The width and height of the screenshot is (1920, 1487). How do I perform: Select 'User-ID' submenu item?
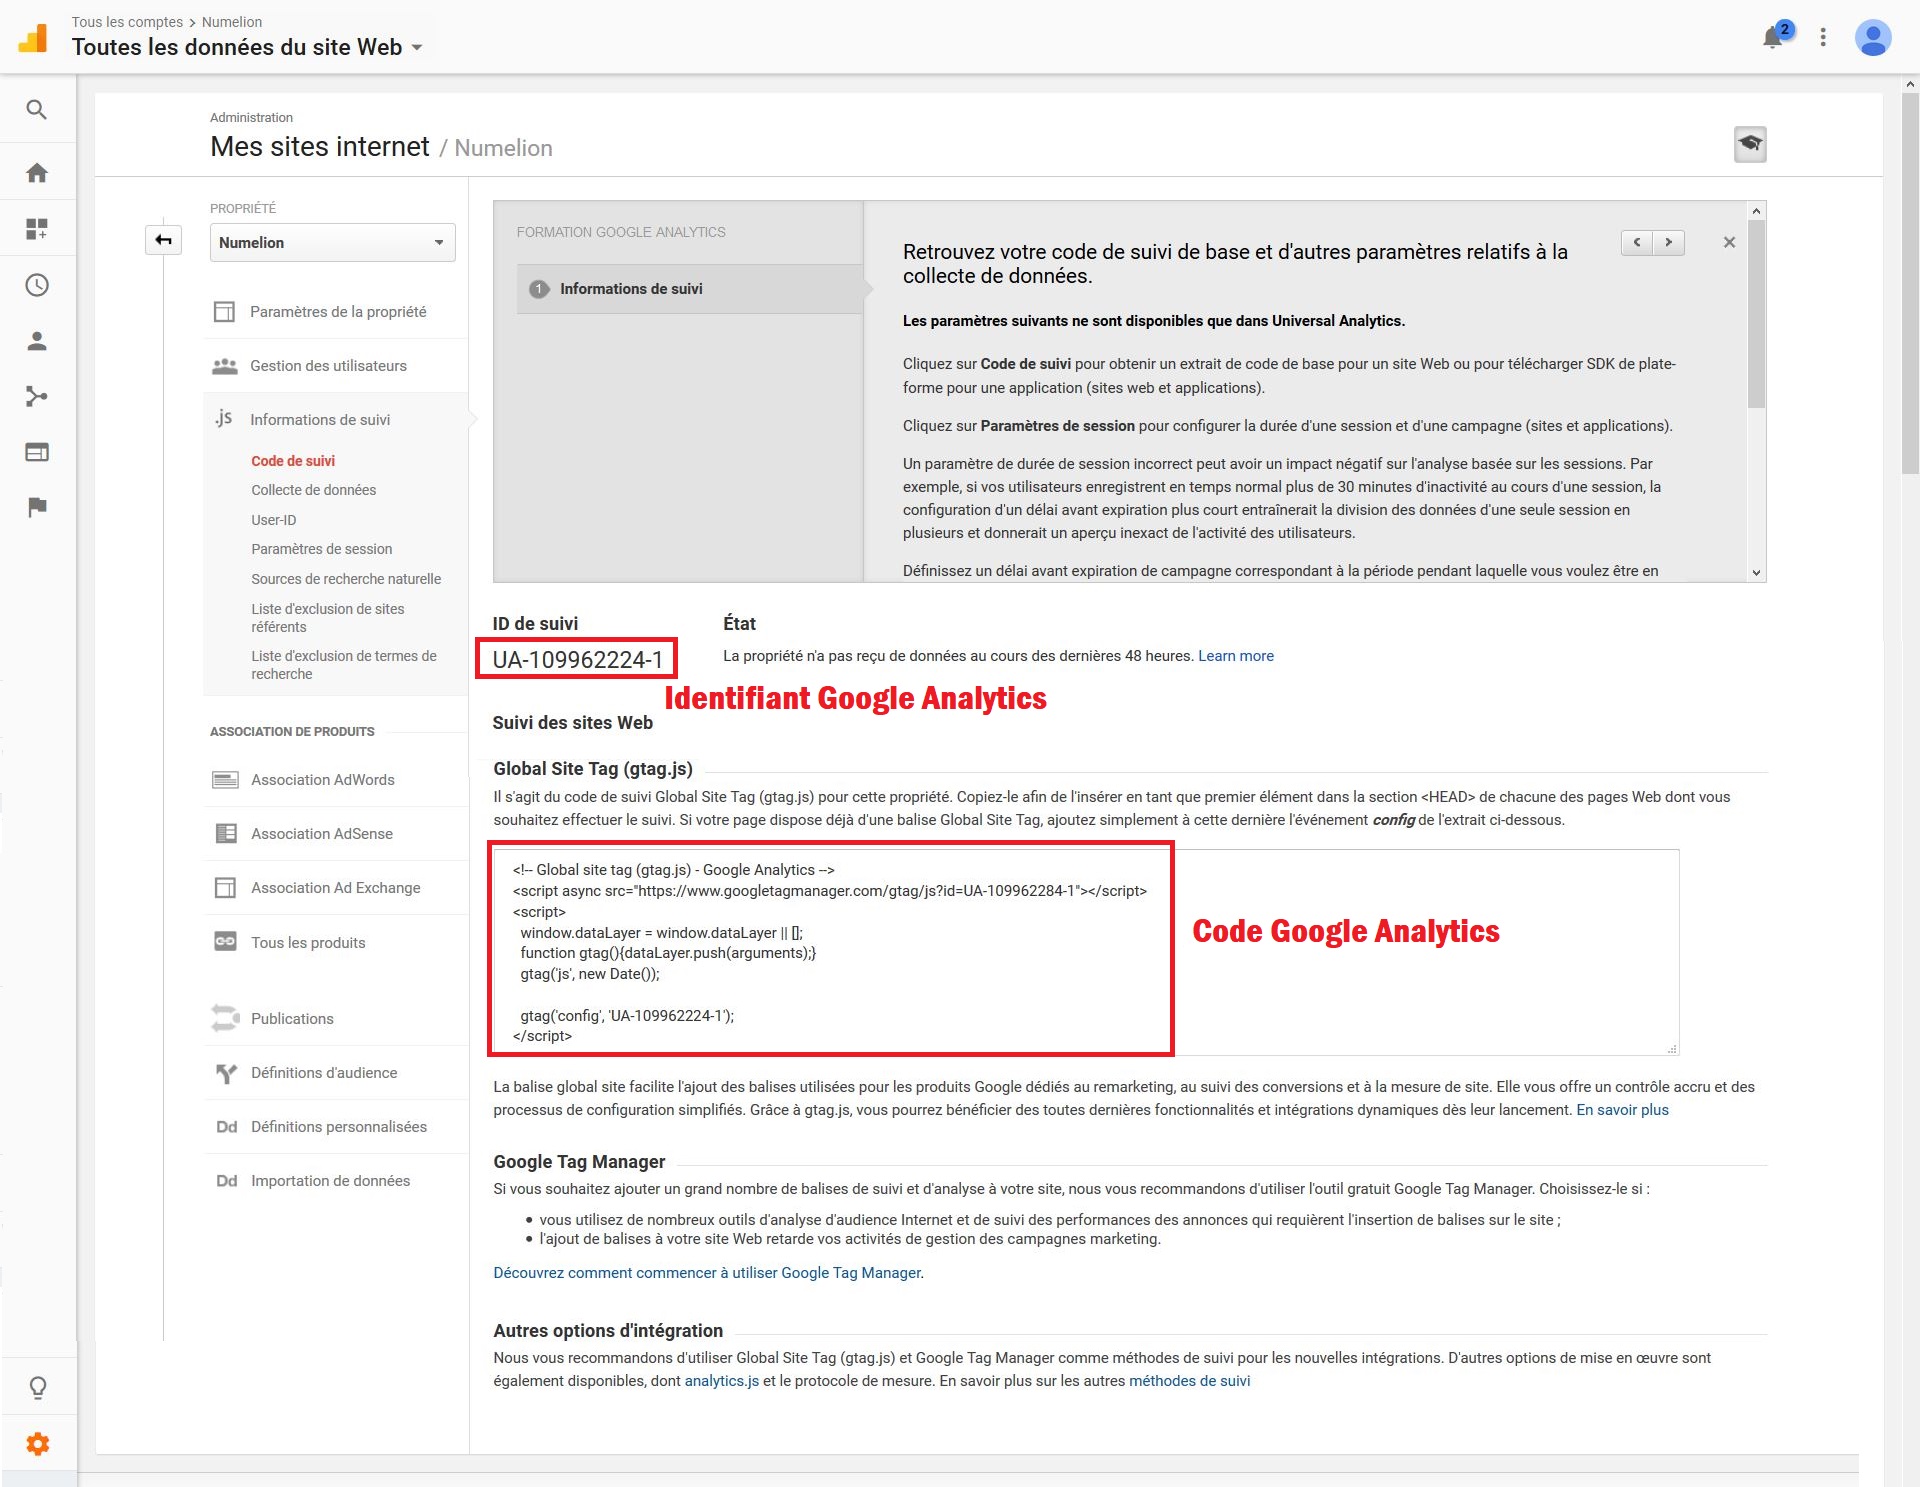click(274, 520)
